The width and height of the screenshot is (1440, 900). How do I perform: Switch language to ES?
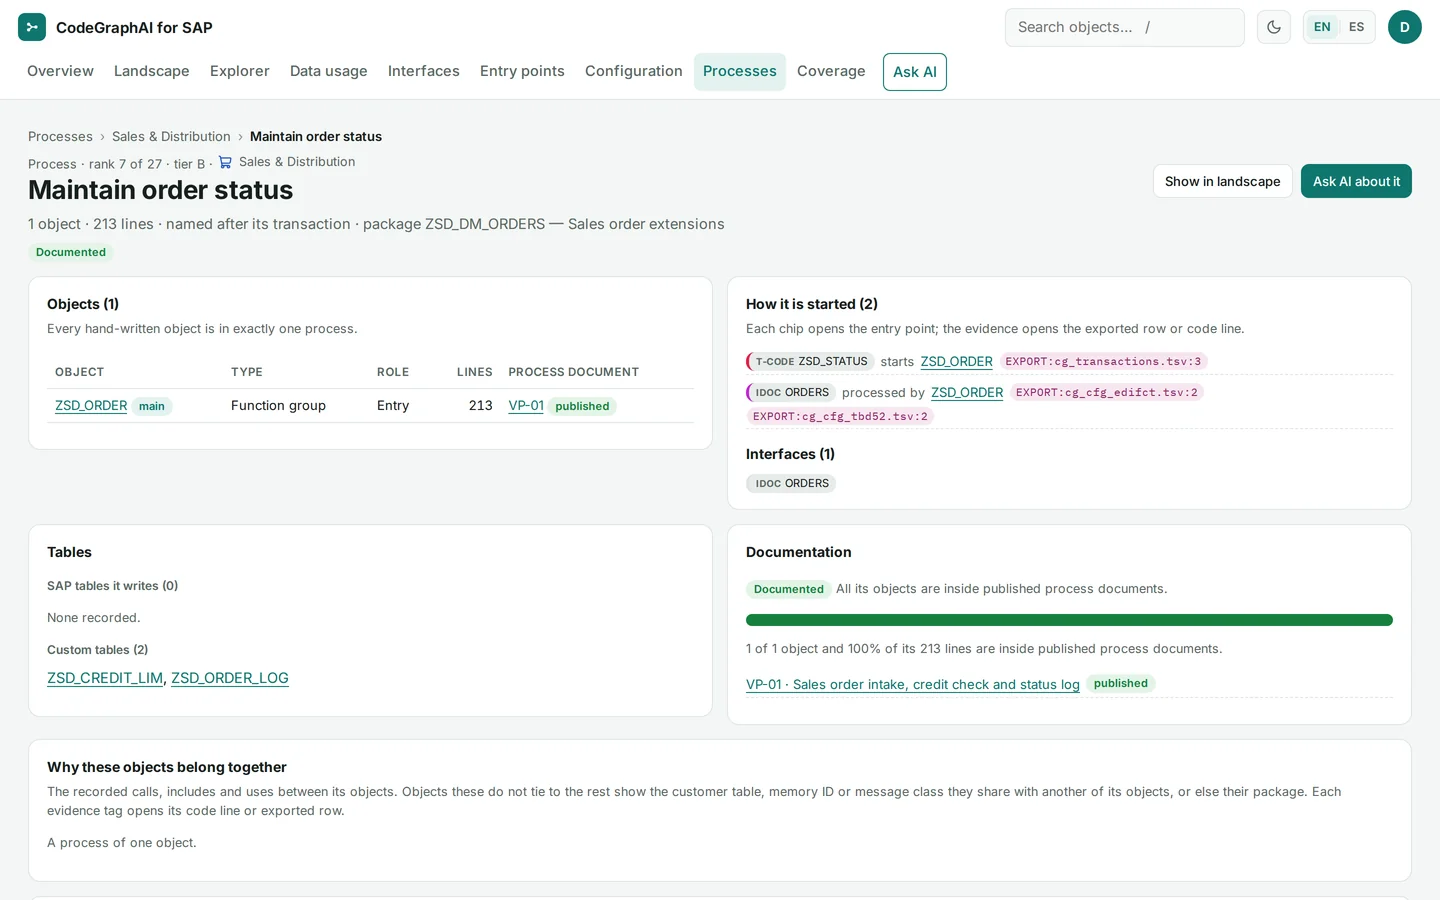point(1356,27)
